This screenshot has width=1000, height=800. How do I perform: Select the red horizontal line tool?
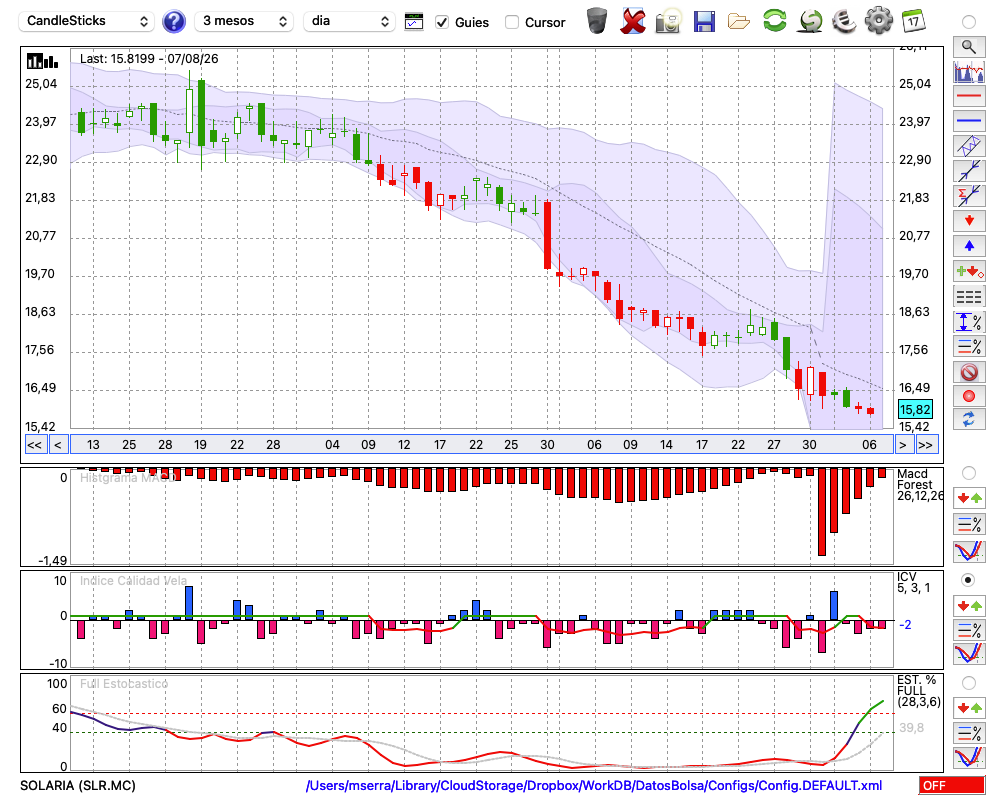pyautogui.click(x=969, y=96)
